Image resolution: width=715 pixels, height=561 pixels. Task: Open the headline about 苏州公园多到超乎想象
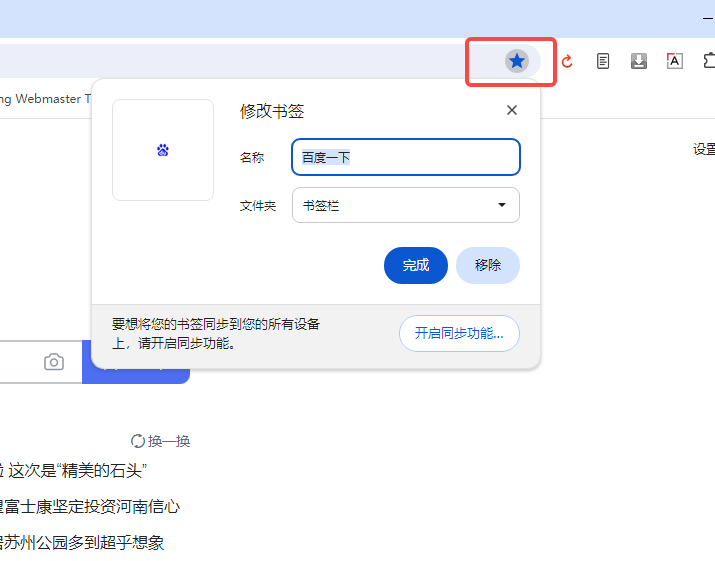click(82, 543)
